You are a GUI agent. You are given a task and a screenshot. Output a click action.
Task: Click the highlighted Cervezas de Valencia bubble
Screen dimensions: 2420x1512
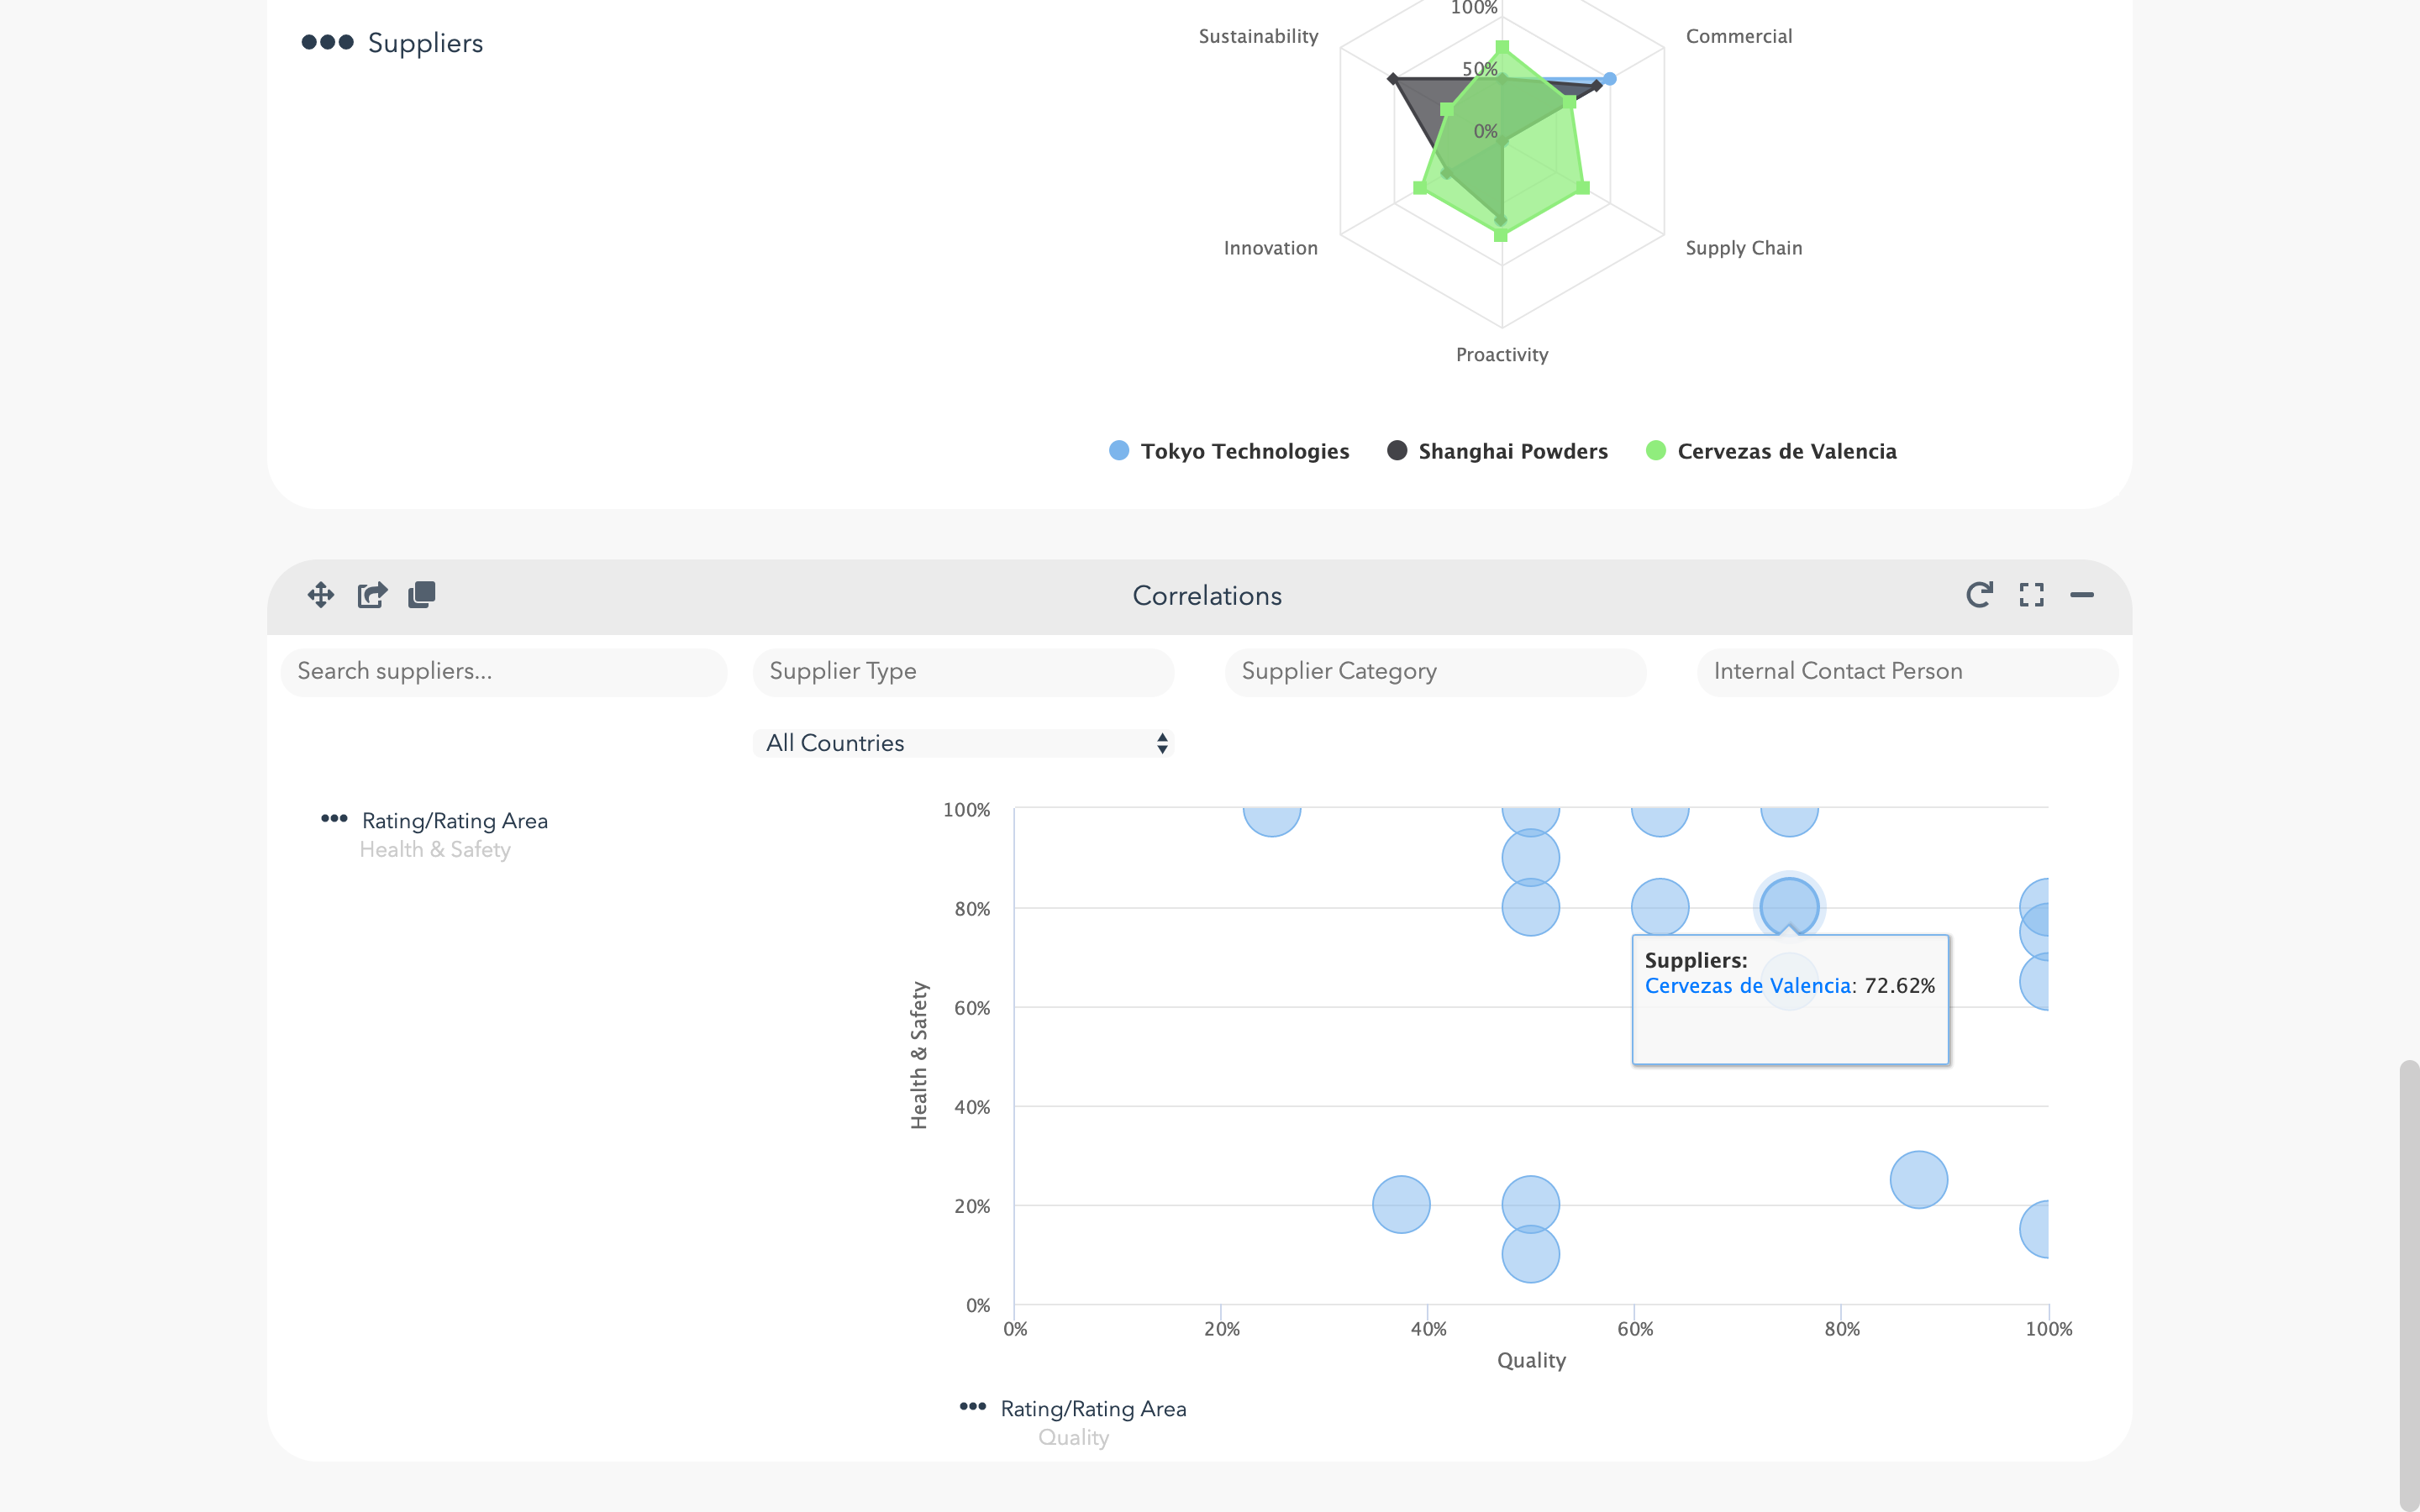1788,903
